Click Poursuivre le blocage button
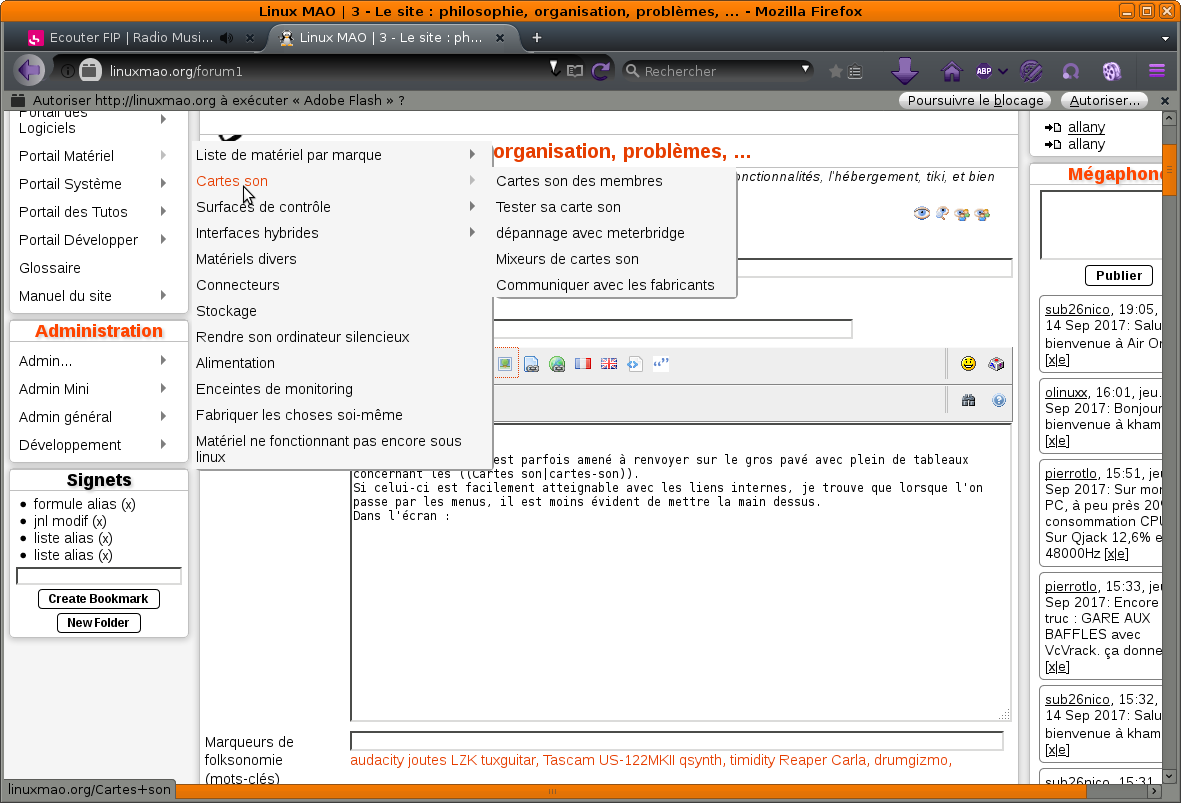This screenshot has width=1181, height=803. pos(975,100)
